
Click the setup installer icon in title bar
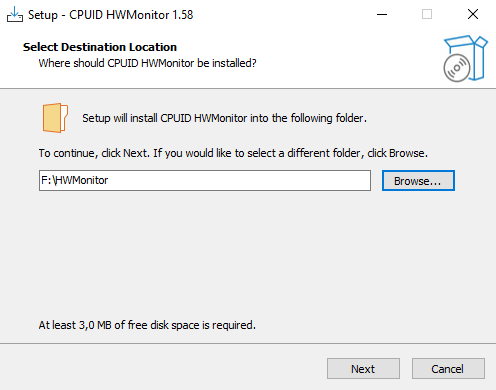[15, 14]
